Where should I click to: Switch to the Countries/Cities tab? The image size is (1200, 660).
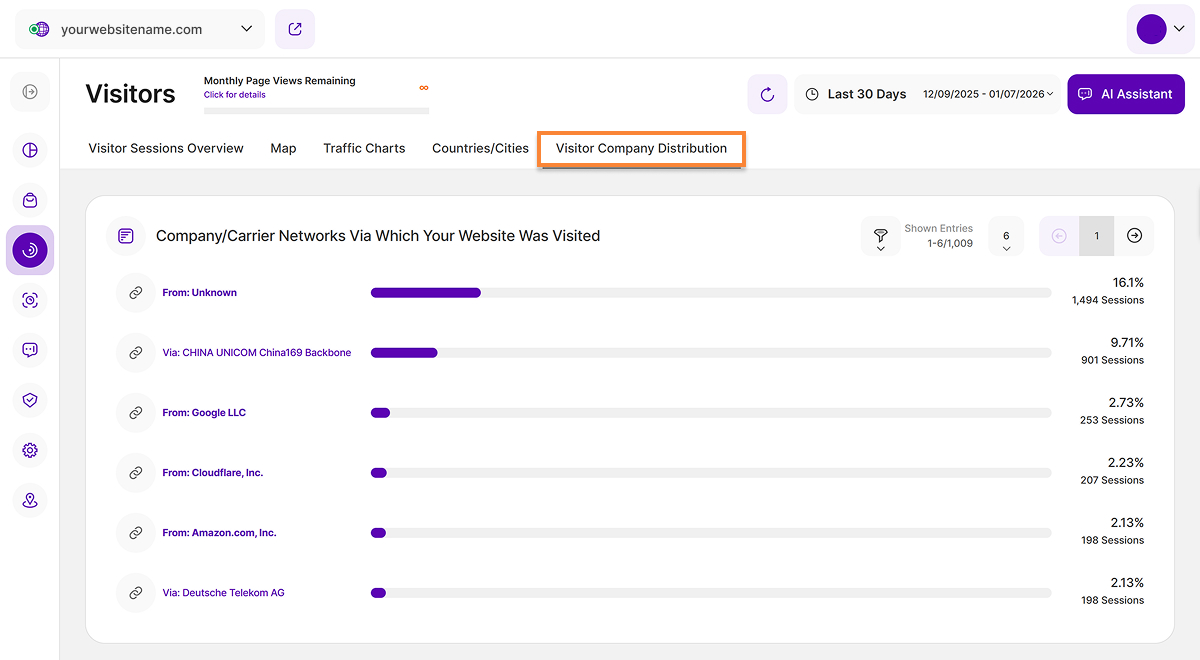click(480, 148)
